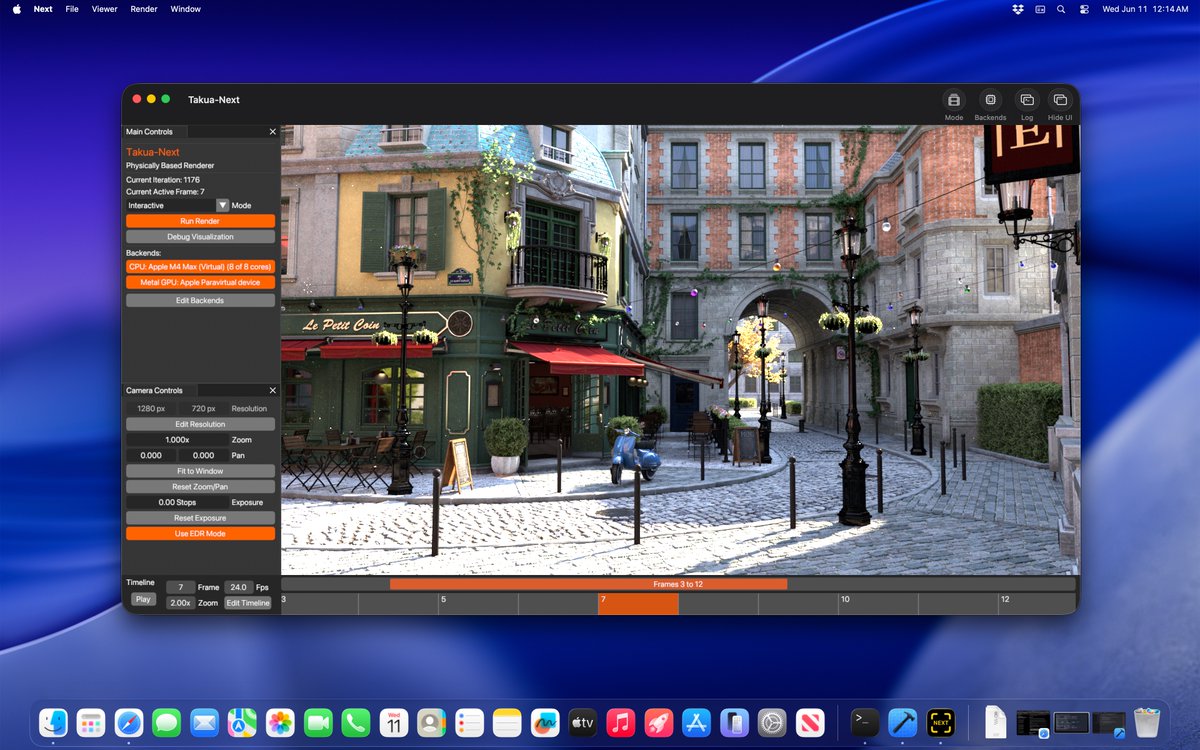
Task: Close the Camera Controls panel
Action: point(273,390)
